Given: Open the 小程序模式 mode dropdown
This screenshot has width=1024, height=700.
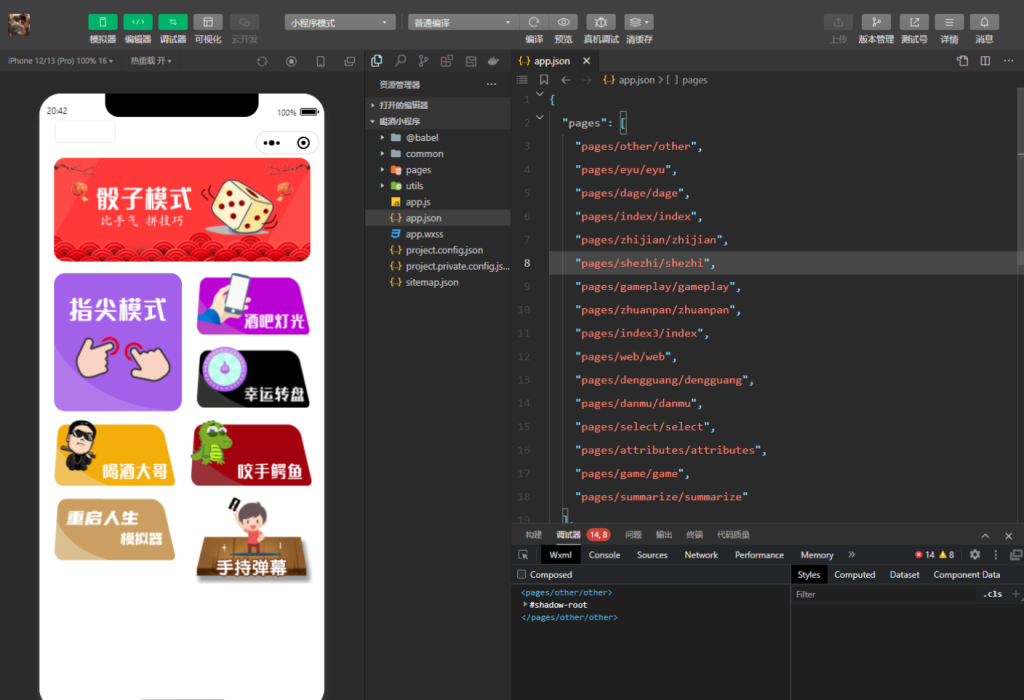Looking at the screenshot, I should point(340,22).
